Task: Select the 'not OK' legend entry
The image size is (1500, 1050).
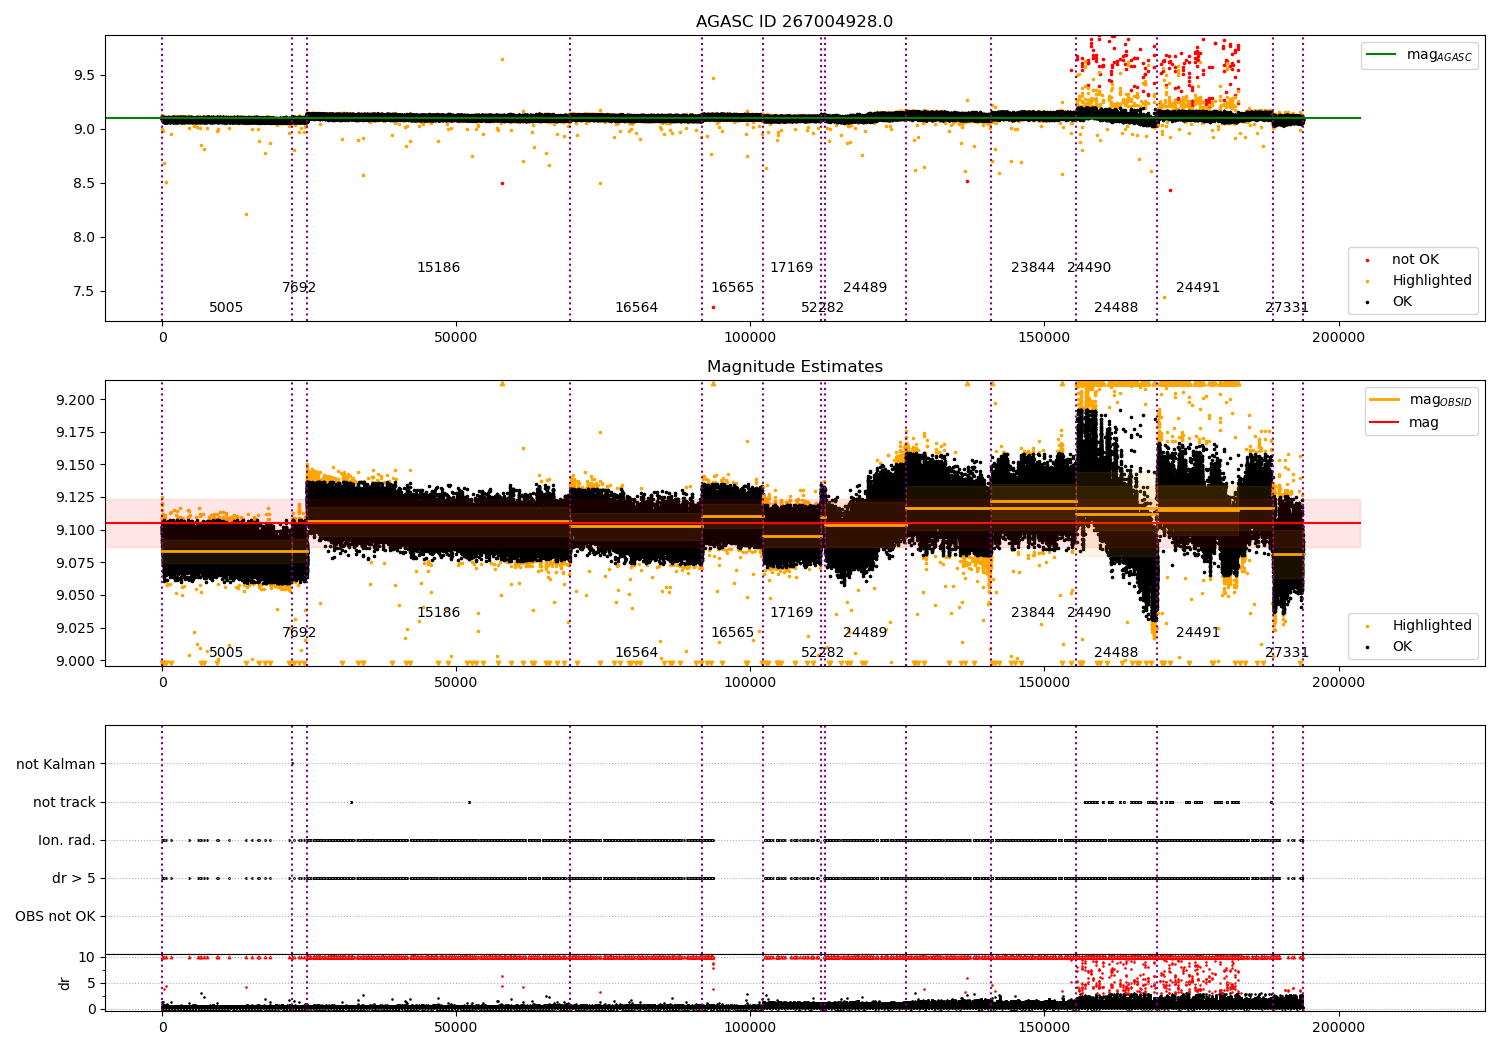Action: click(1414, 260)
